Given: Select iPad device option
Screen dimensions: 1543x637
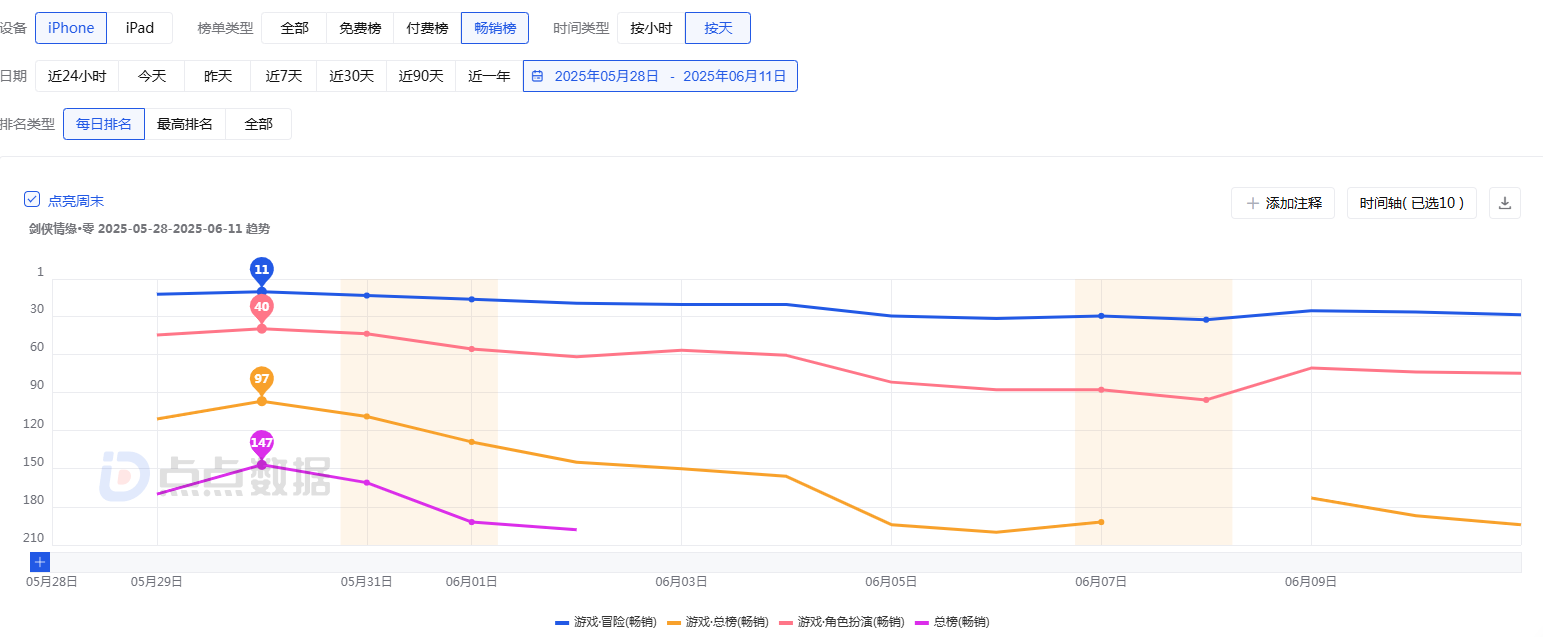Looking at the screenshot, I should [140, 28].
